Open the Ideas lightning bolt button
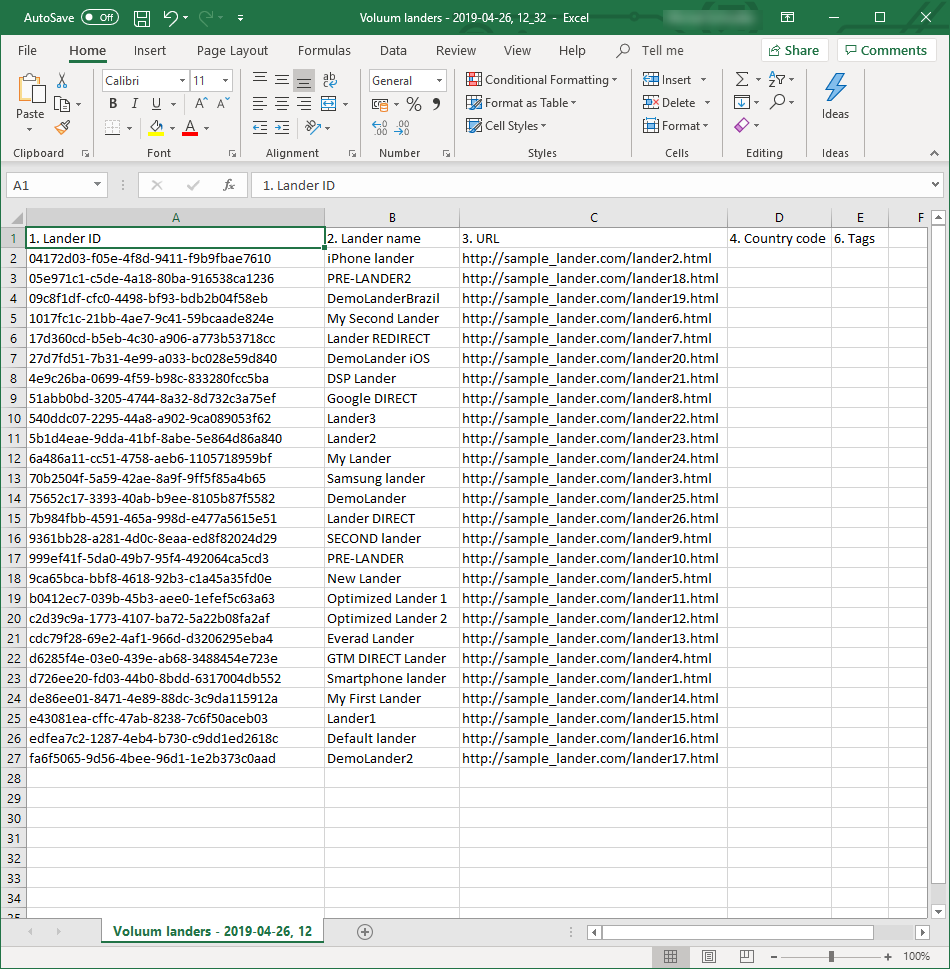The width and height of the screenshot is (950, 969). tap(835, 97)
